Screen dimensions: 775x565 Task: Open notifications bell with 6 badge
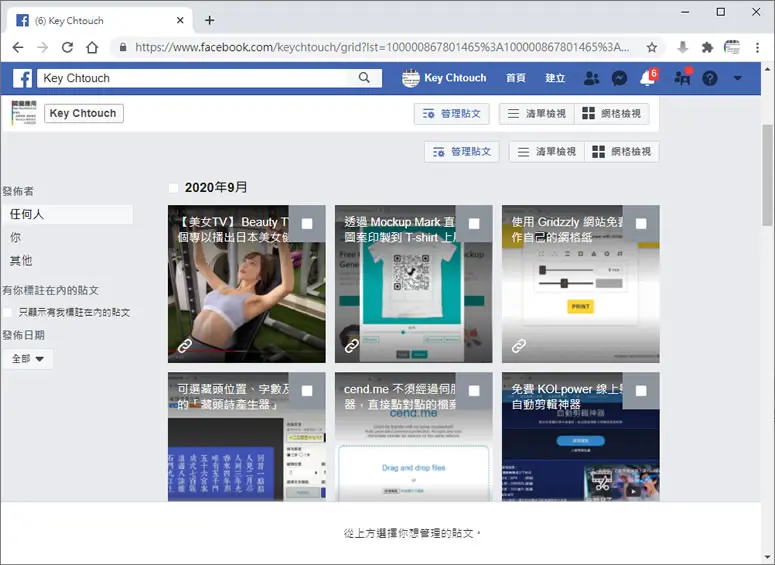coord(648,78)
